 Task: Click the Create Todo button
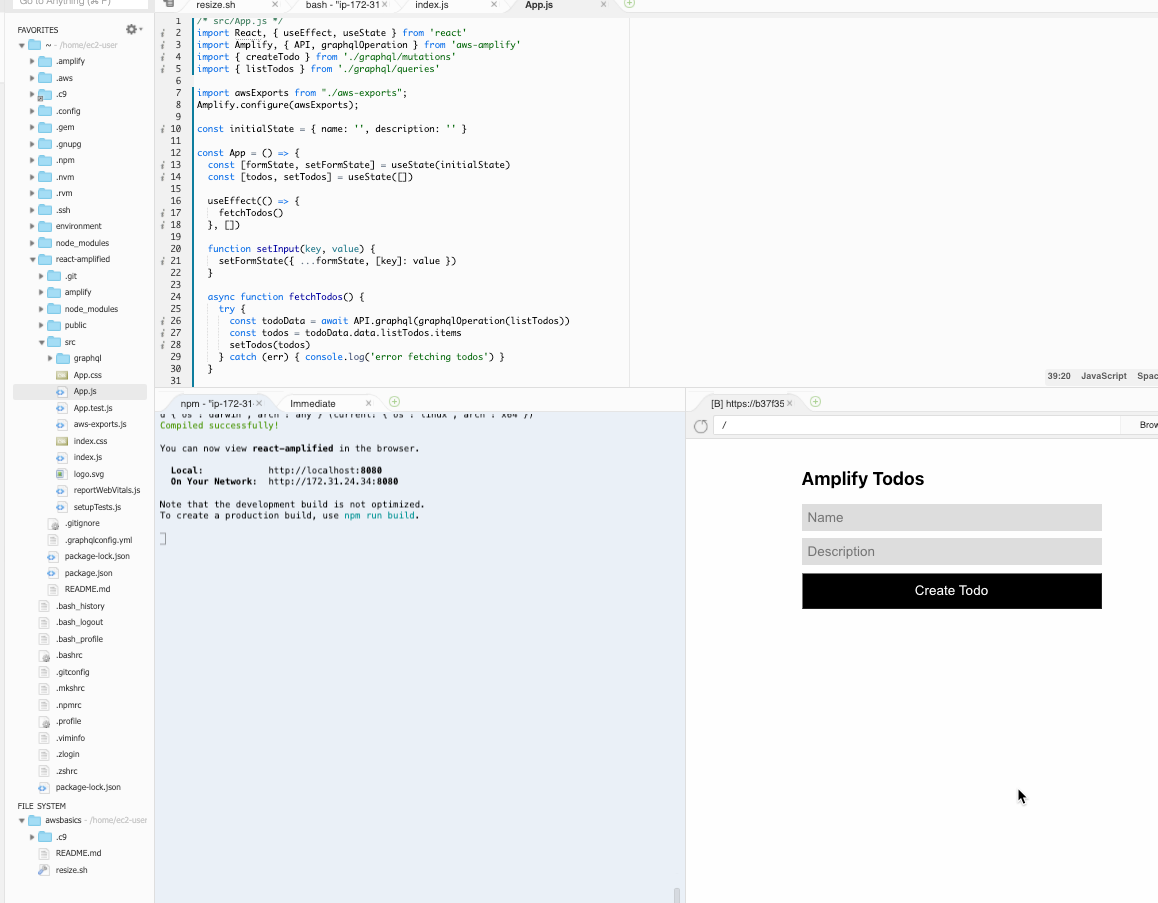pyautogui.click(x=951, y=591)
